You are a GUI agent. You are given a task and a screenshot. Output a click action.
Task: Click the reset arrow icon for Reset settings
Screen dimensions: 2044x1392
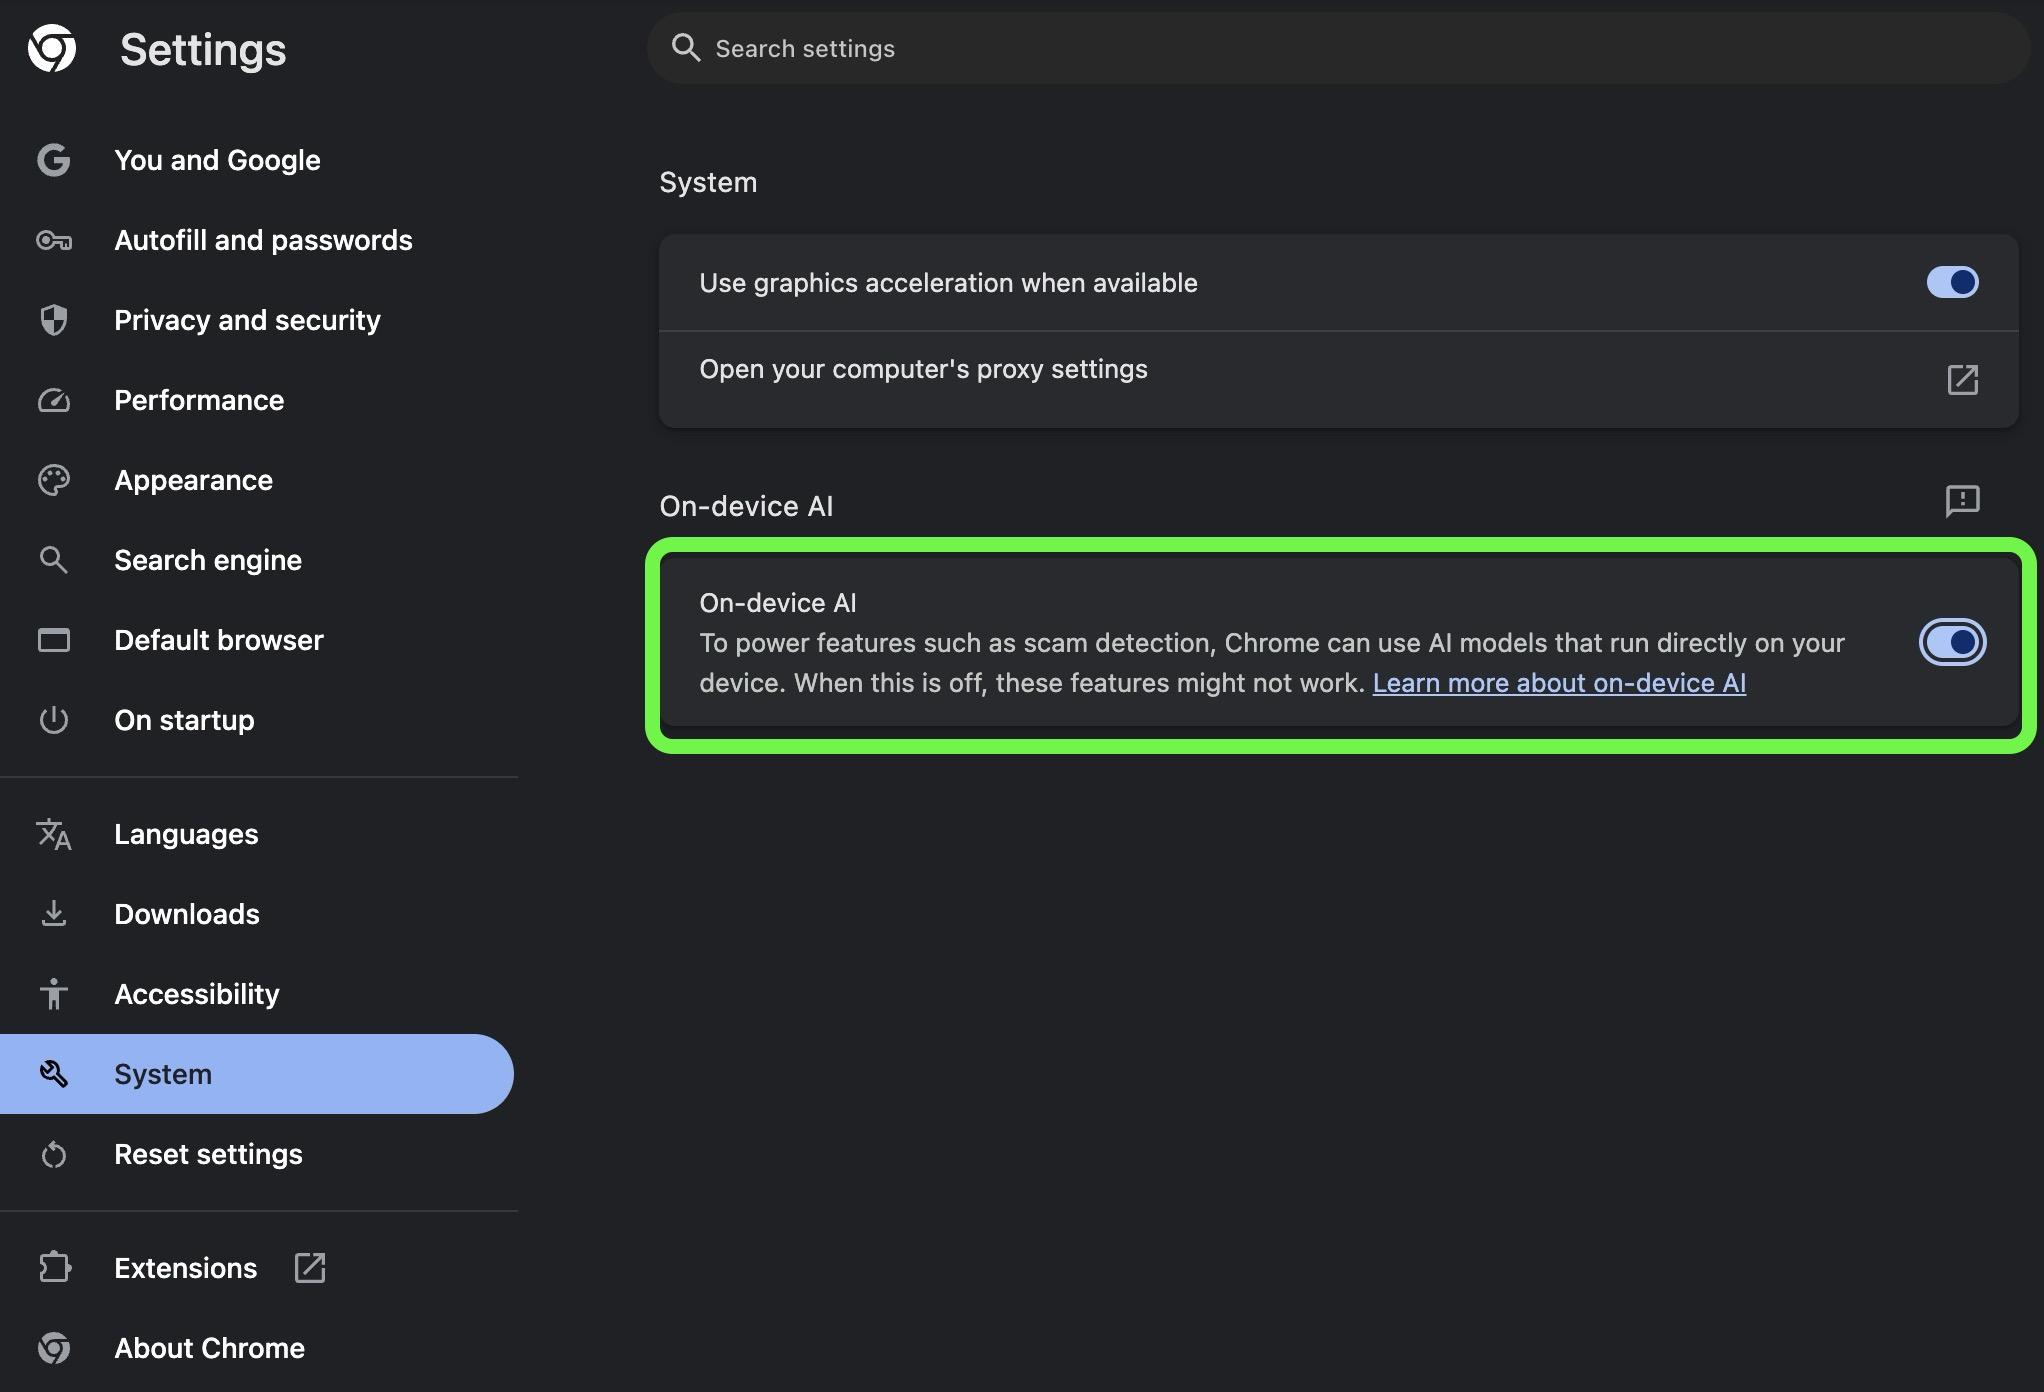click(54, 1154)
